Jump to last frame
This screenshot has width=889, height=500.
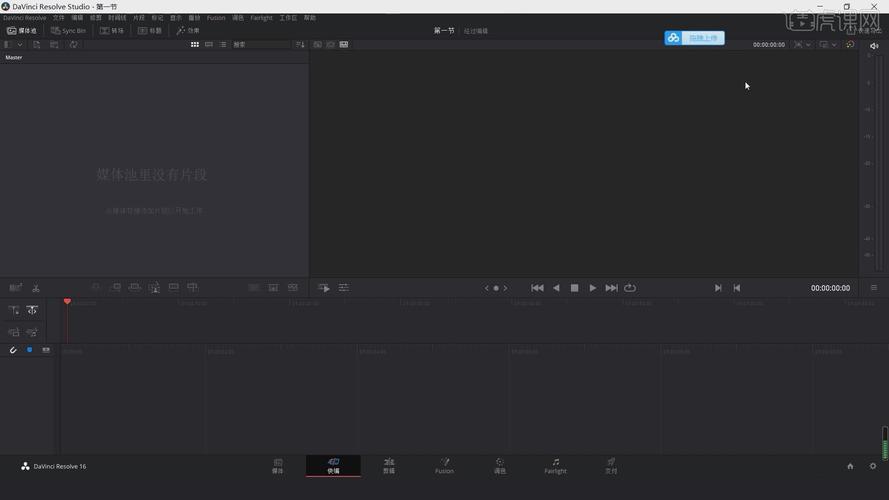click(611, 288)
